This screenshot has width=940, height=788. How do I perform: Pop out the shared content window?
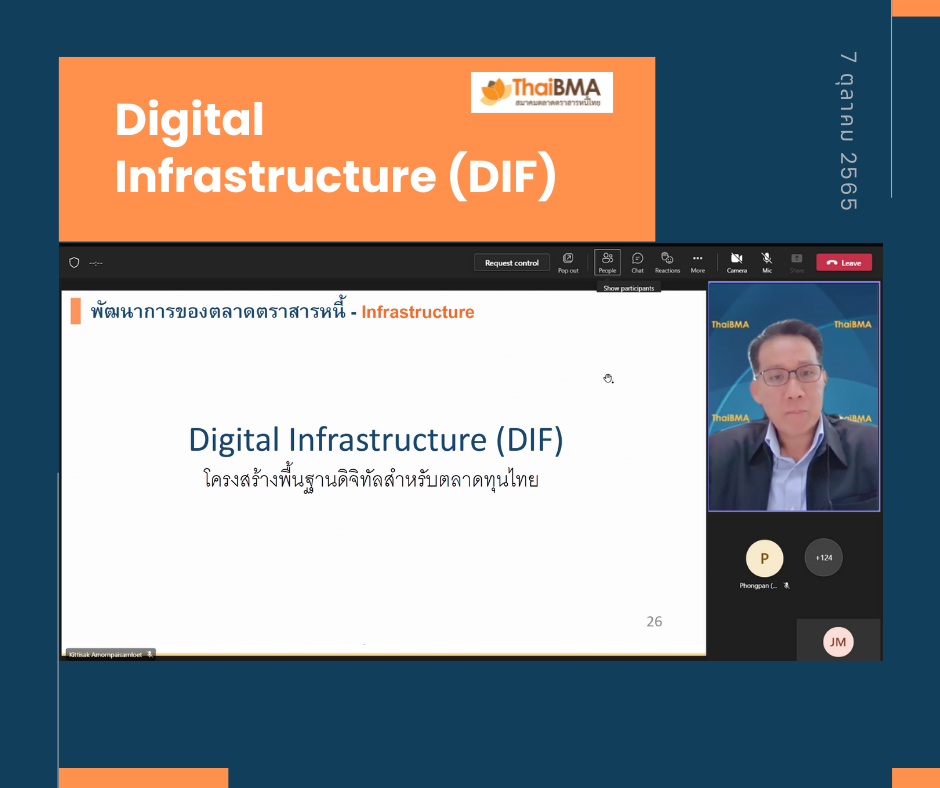pyautogui.click(x=568, y=262)
